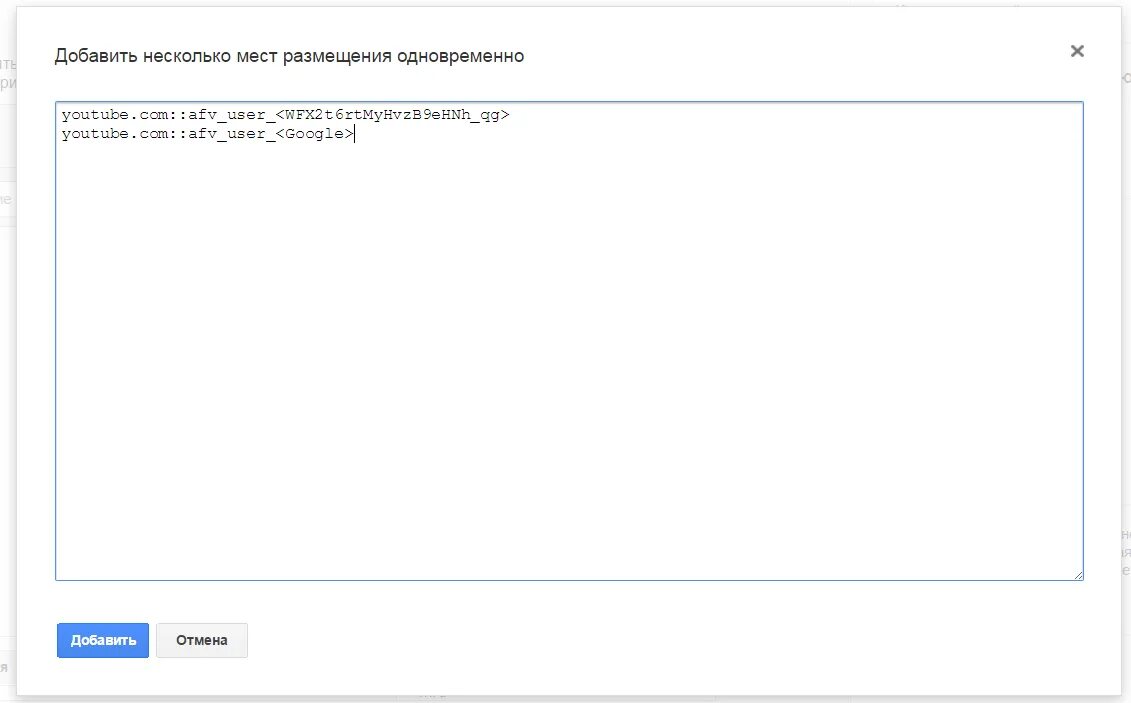Viewport: 1131px width, 703px height.
Task: Click the dialog title Добавить несколько мест размещения
Action: tap(289, 56)
